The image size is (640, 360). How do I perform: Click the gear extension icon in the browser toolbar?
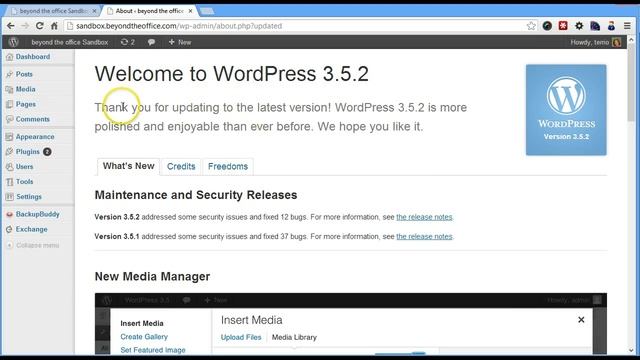pos(579,26)
